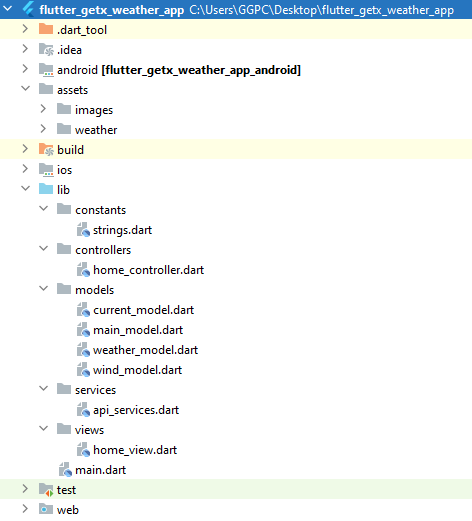The width and height of the screenshot is (472, 521).
Task: Click the blue lib folder icon
Action: click(x=46, y=189)
